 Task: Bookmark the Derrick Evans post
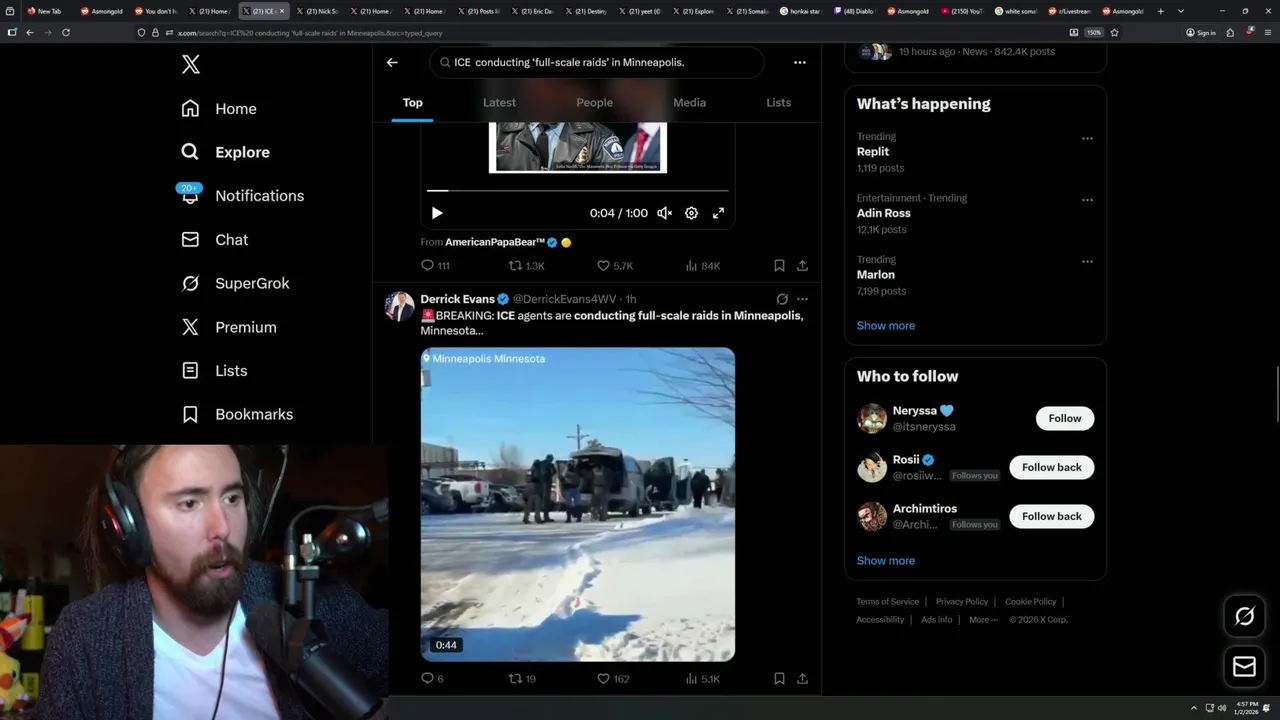(779, 678)
